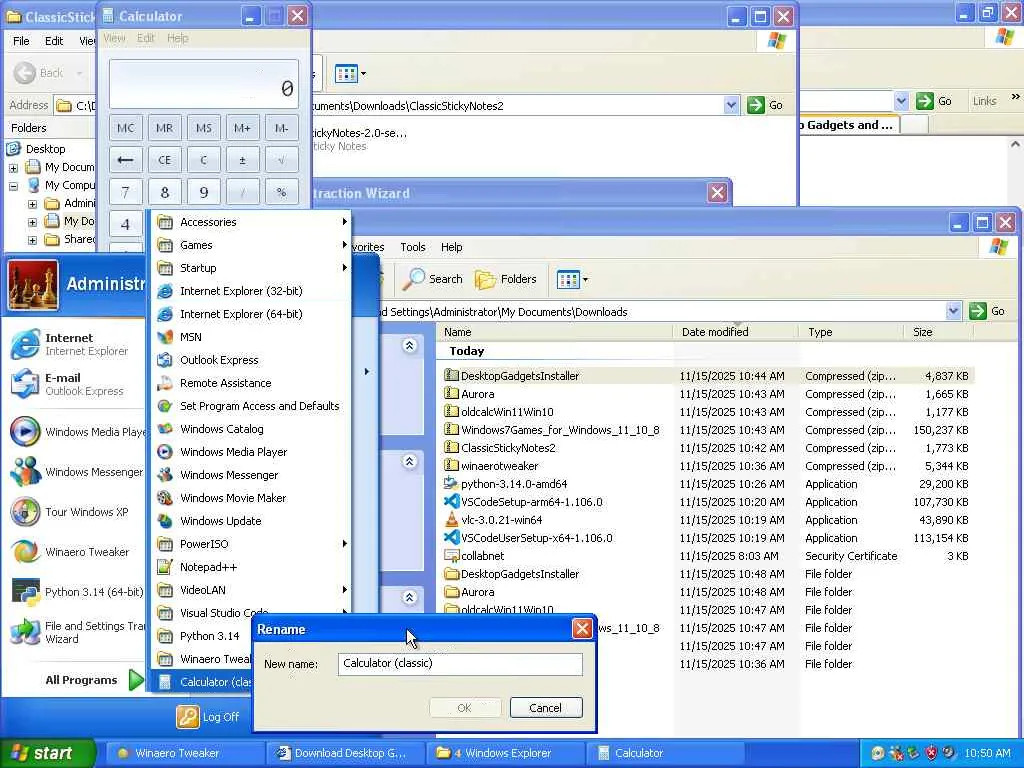The height and width of the screenshot is (768, 1024).
Task: Toggle Folders pane in Downloads window toolbar
Action: click(x=506, y=280)
